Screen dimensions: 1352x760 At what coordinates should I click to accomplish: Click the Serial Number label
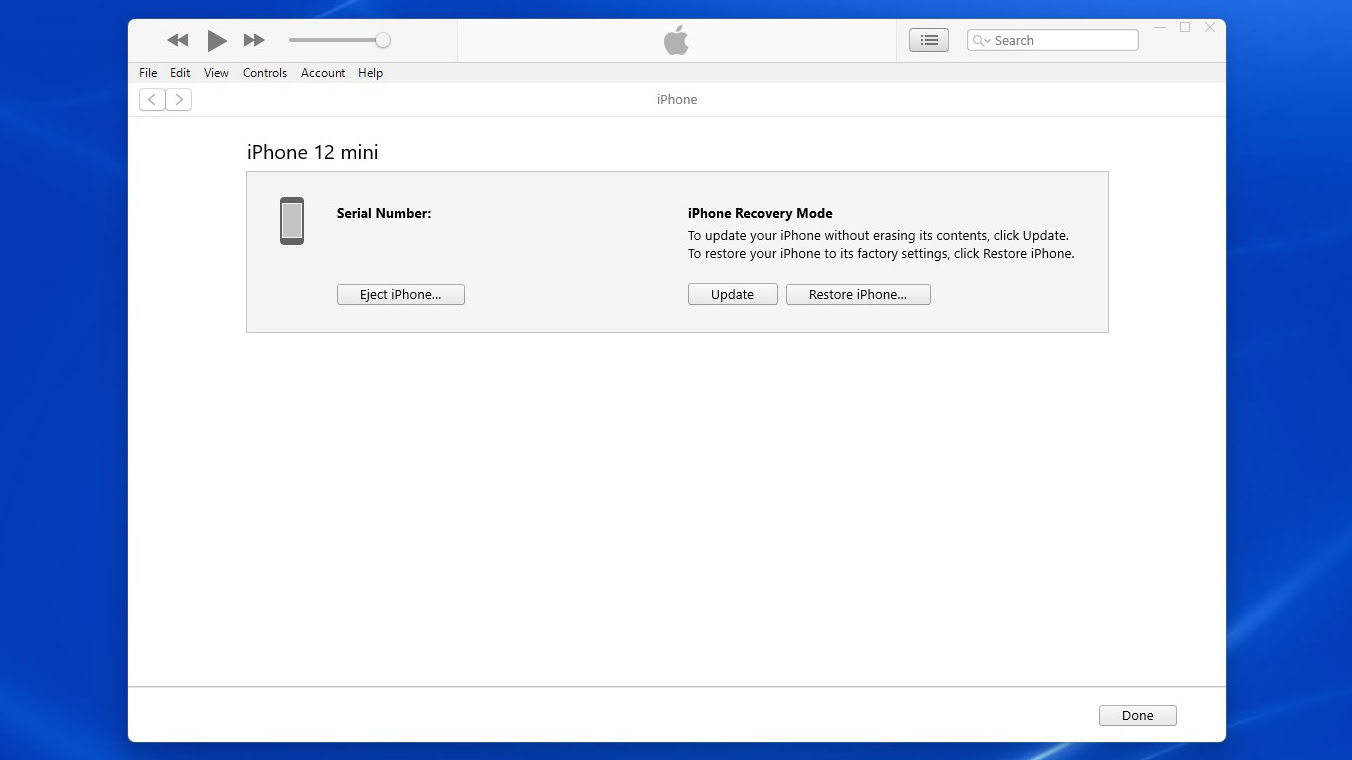pyautogui.click(x=384, y=213)
